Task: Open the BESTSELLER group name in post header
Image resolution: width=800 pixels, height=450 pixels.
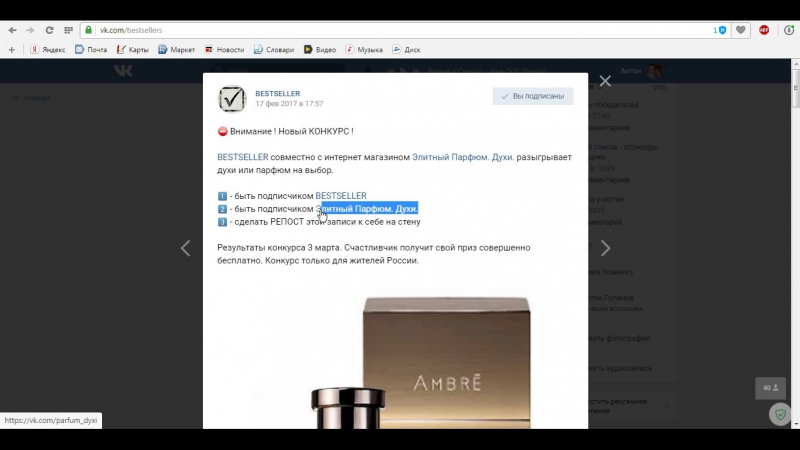Action: (x=278, y=93)
